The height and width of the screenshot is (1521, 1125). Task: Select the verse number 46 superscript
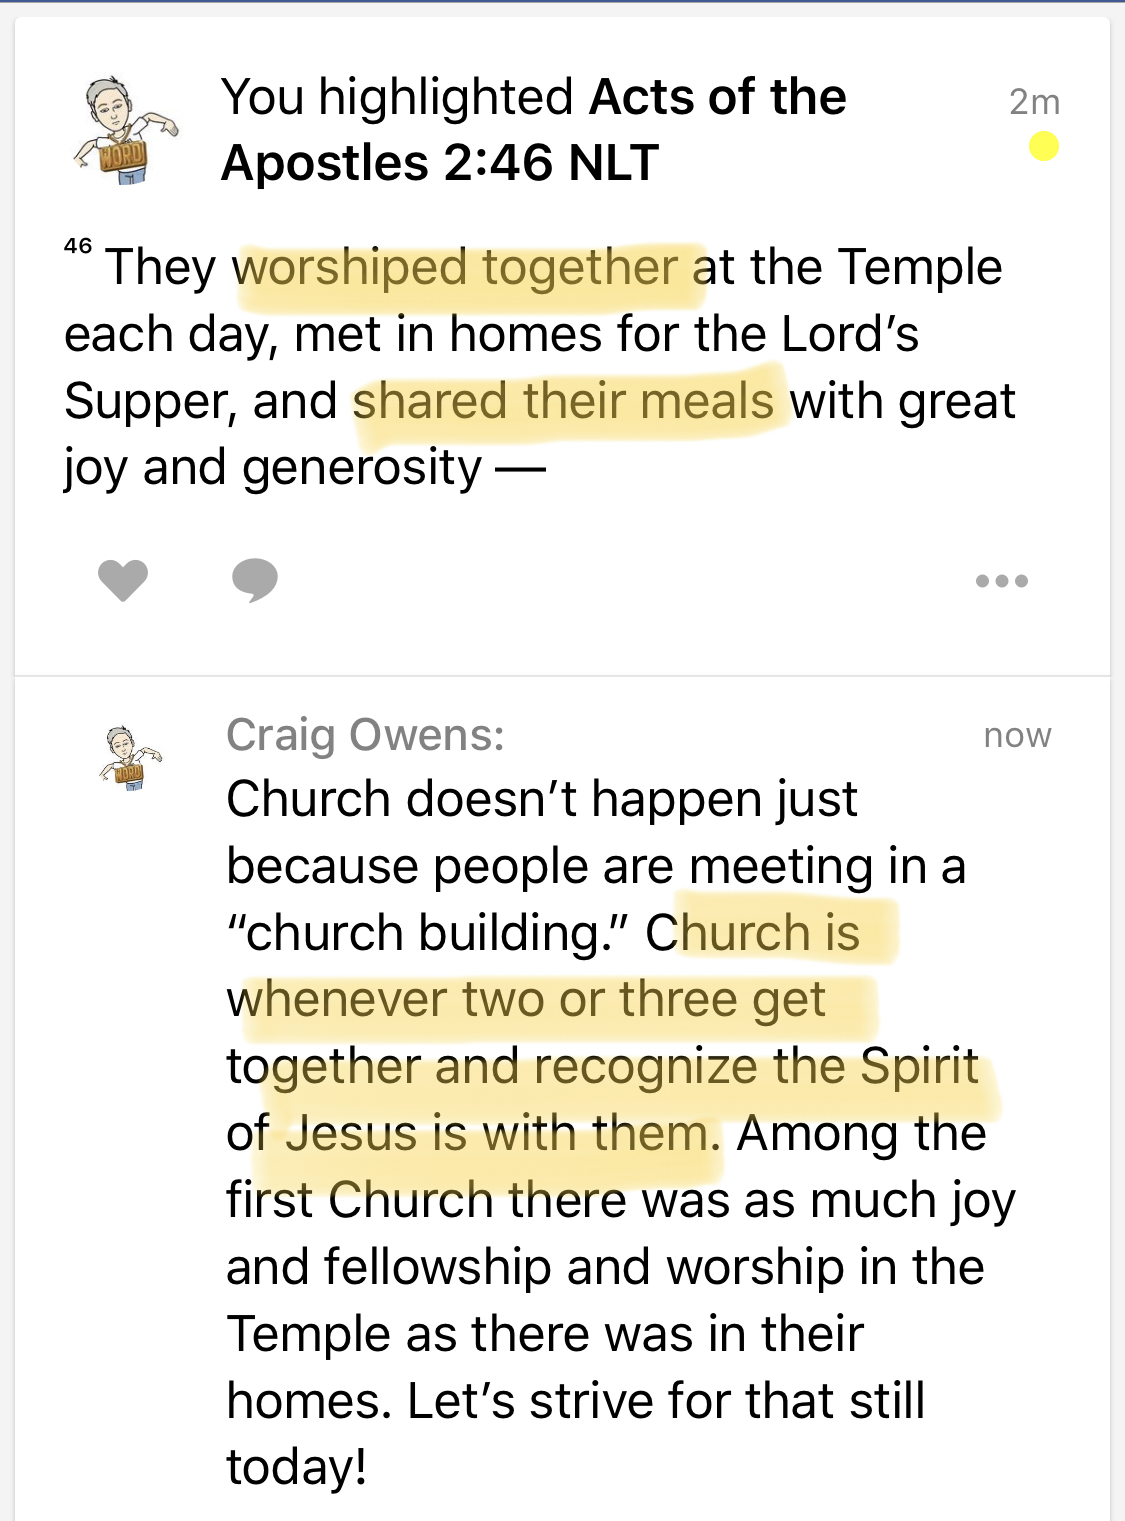(x=78, y=246)
